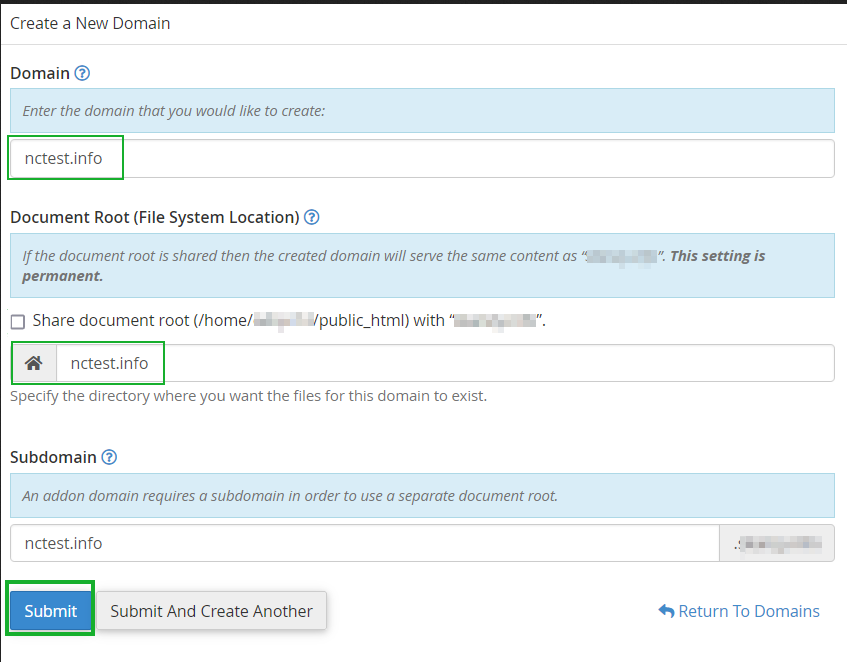Click the blurred domain suffix beside Subdomain field
The height and width of the screenshot is (662, 847).
tap(776, 543)
